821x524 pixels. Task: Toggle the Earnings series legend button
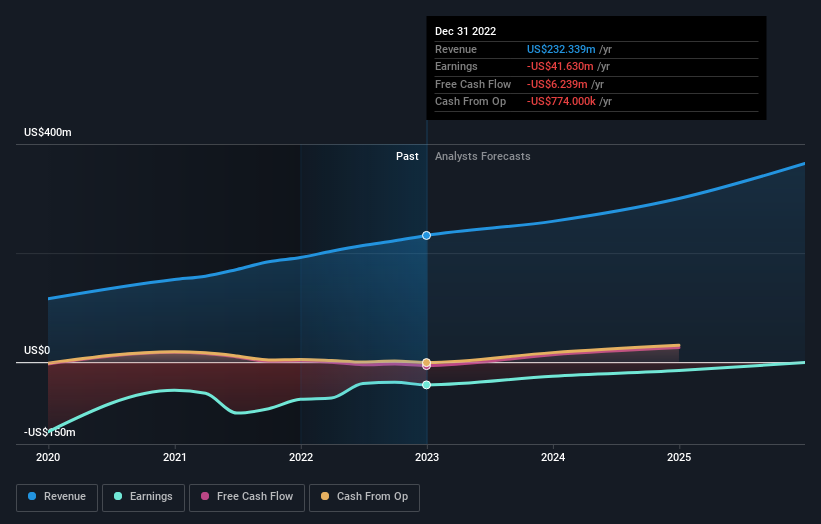[x=143, y=497]
